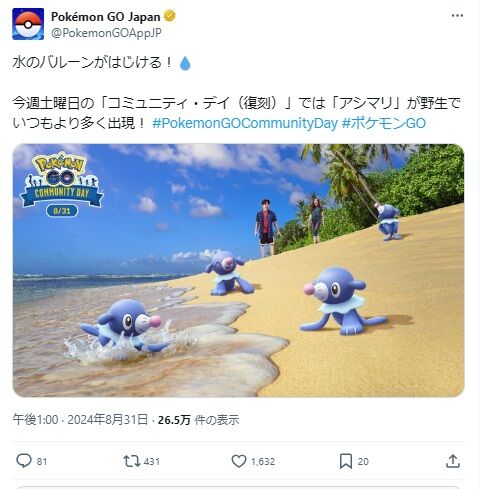The height and width of the screenshot is (489, 493).
Task: Click the 81 replies count
Action: [x=42, y=462]
